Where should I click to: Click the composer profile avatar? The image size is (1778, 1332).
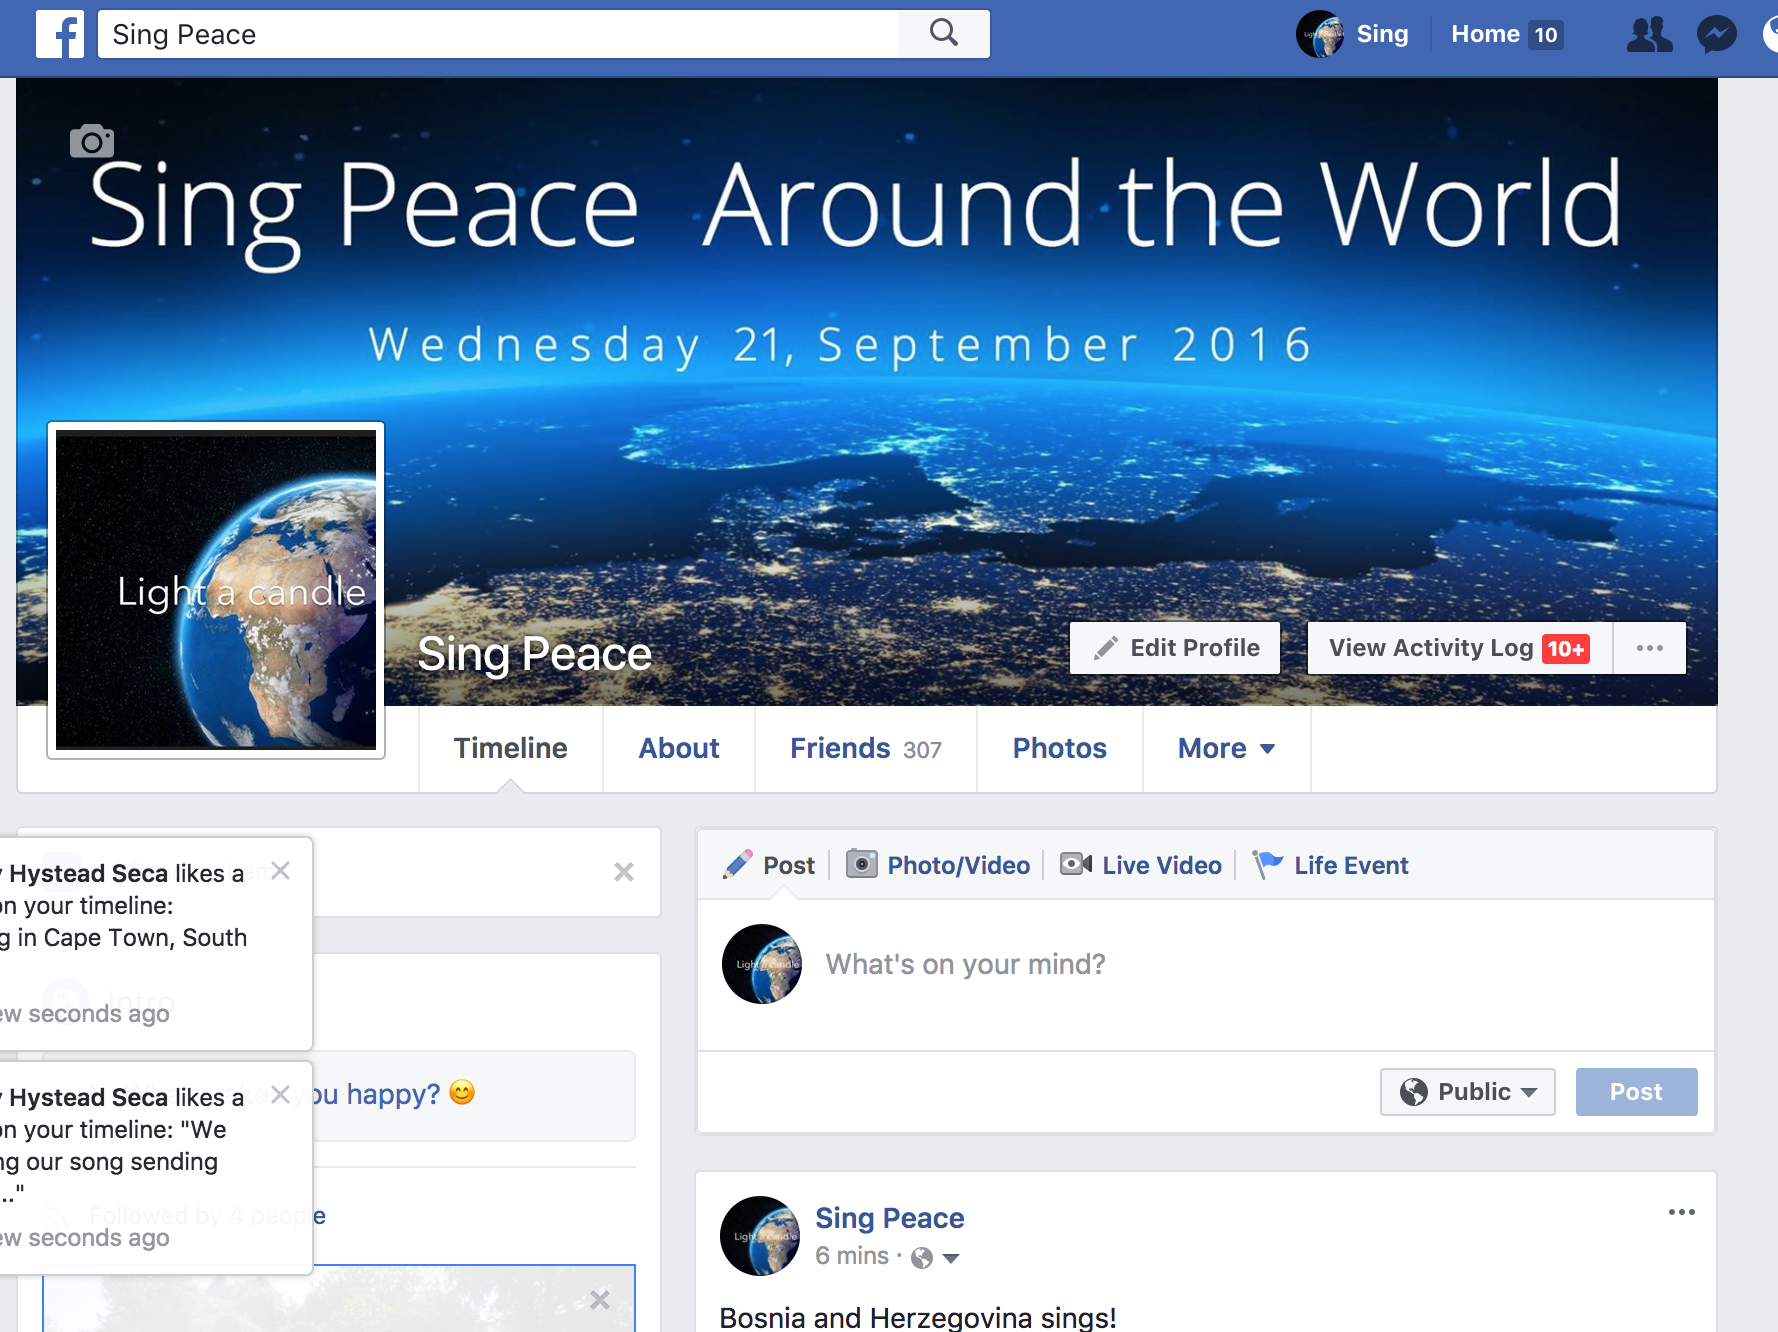coord(762,964)
